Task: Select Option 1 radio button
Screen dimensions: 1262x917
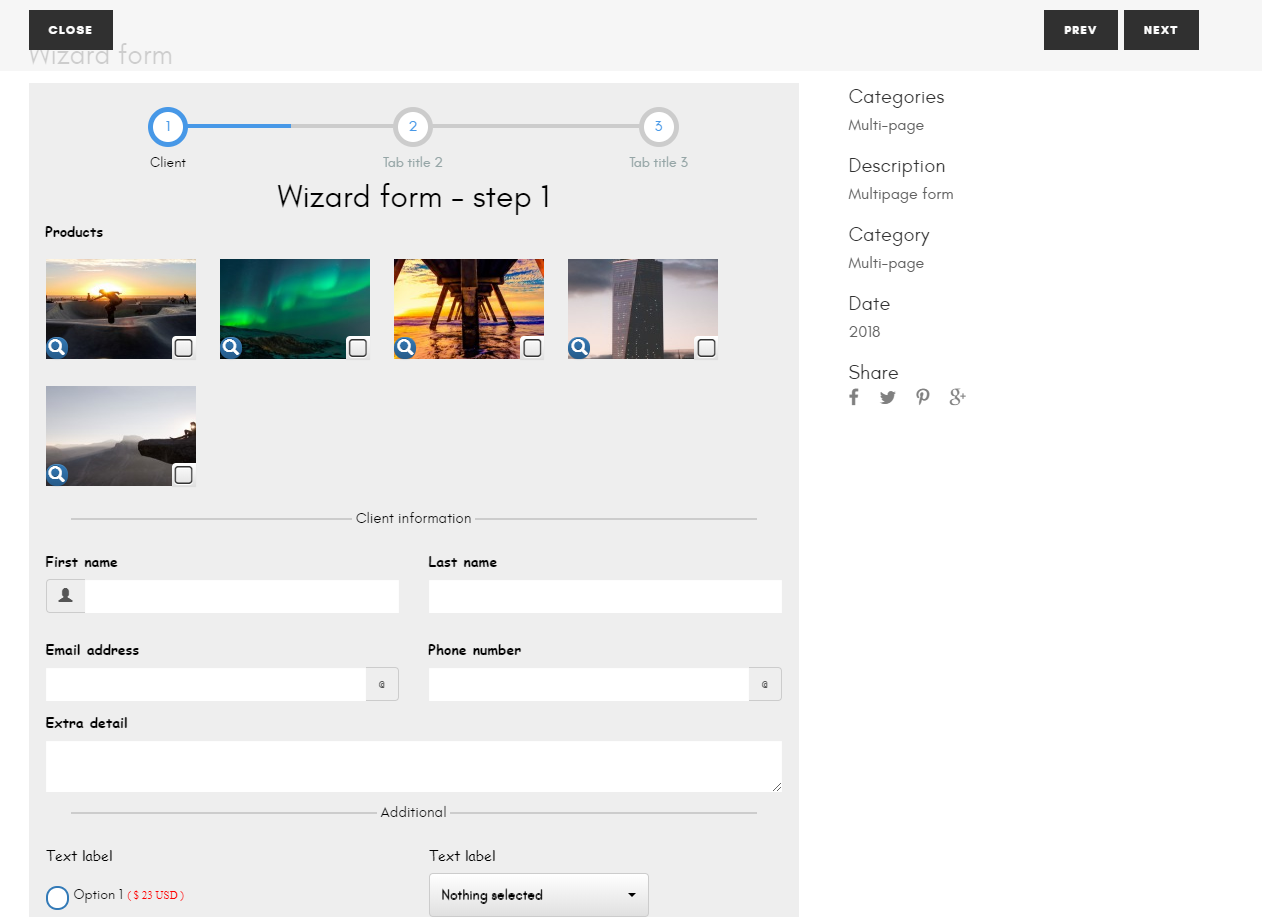Action: [x=56, y=897]
